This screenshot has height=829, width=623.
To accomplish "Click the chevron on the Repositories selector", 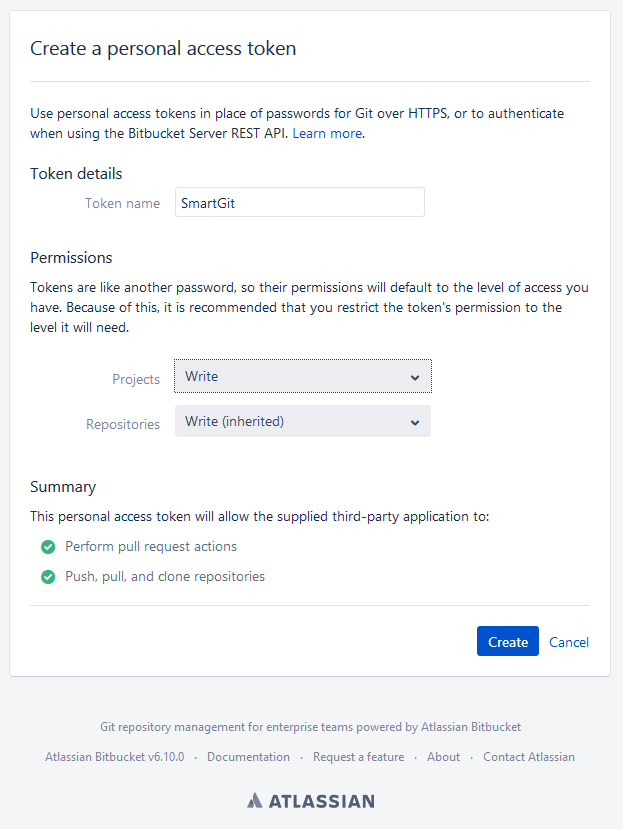I will coord(415,421).
